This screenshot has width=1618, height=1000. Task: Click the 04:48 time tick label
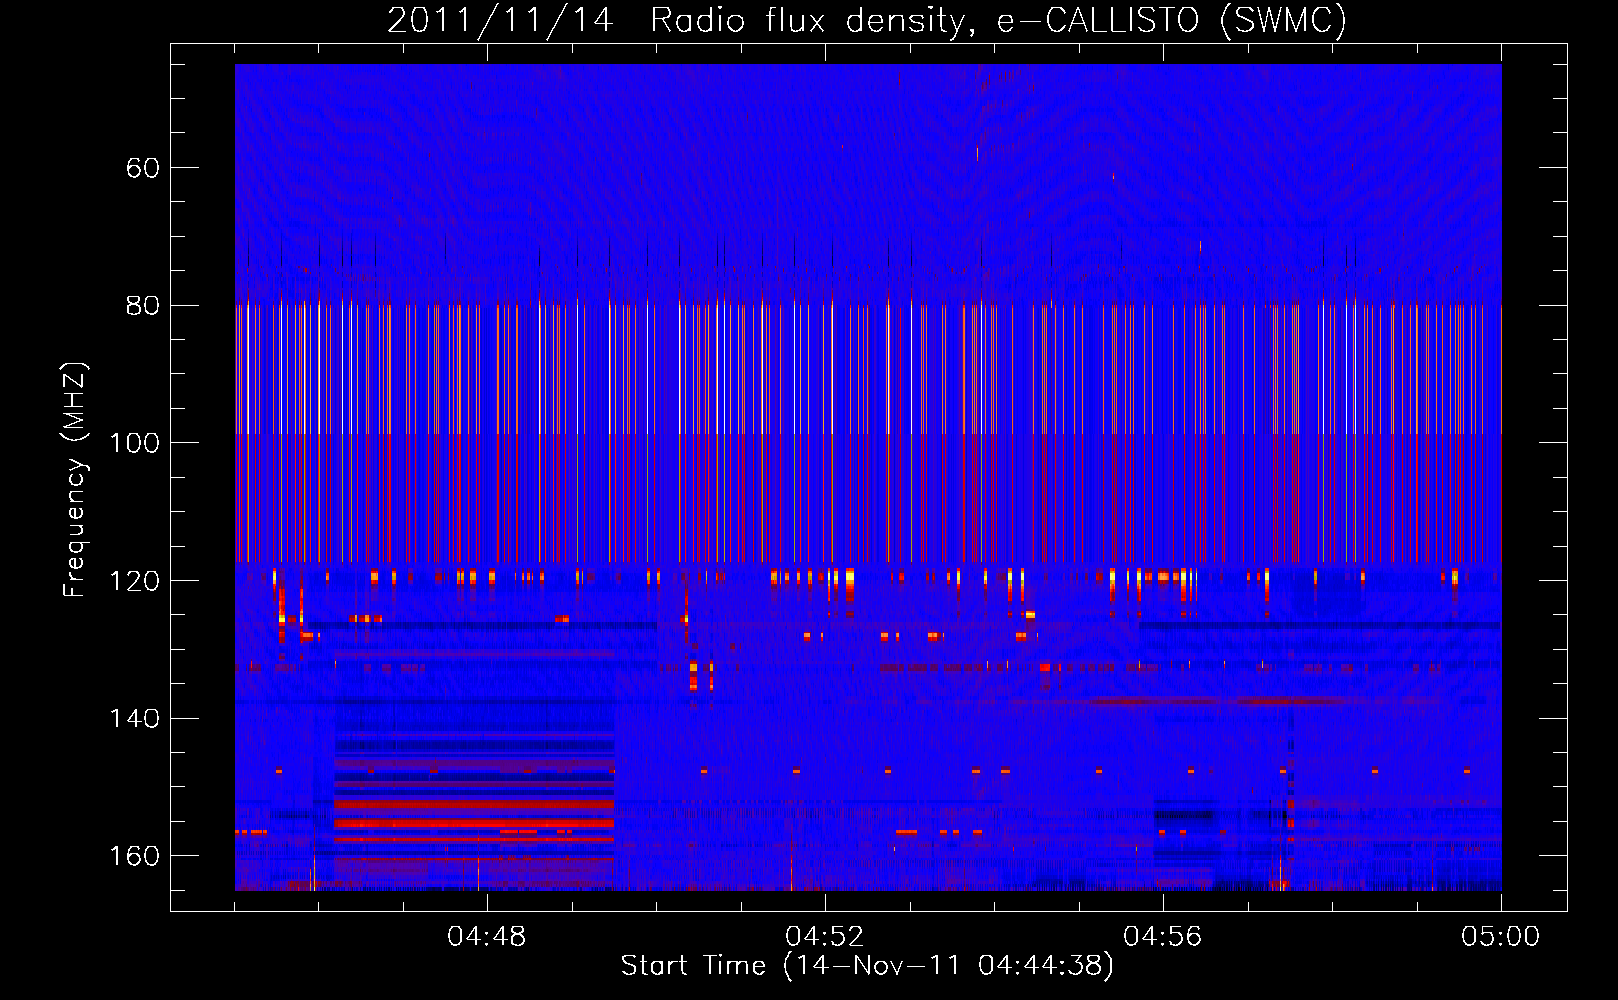pos(487,937)
